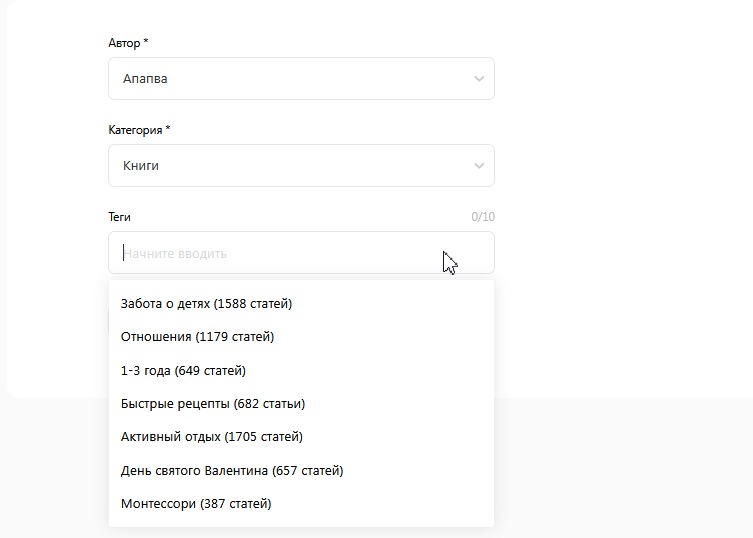Choose the Отношения tag from suggestions
This screenshot has width=753, height=538.
click(x=302, y=337)
